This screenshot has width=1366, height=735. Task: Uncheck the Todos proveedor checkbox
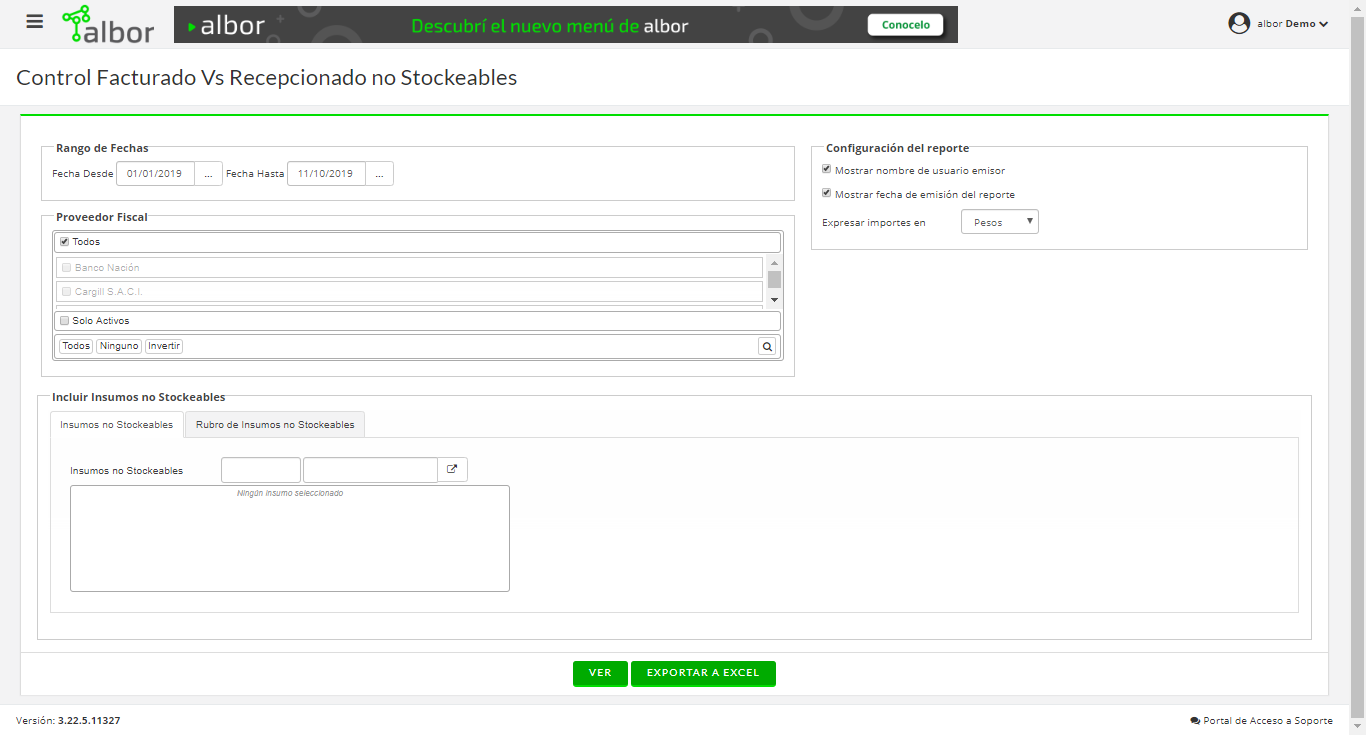[x=64, y=242]
